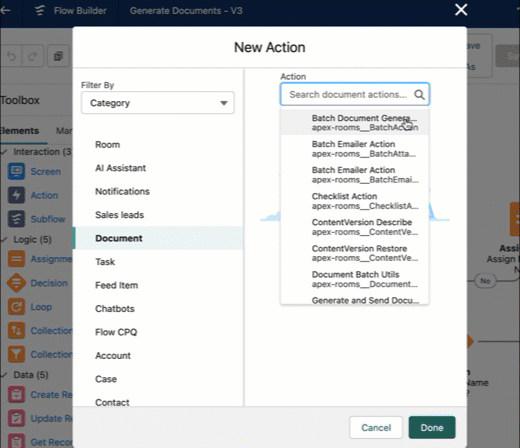Select the Feed Item category
Screen dimensions: 520x448
pyautogui.click(x=158, y=285)
